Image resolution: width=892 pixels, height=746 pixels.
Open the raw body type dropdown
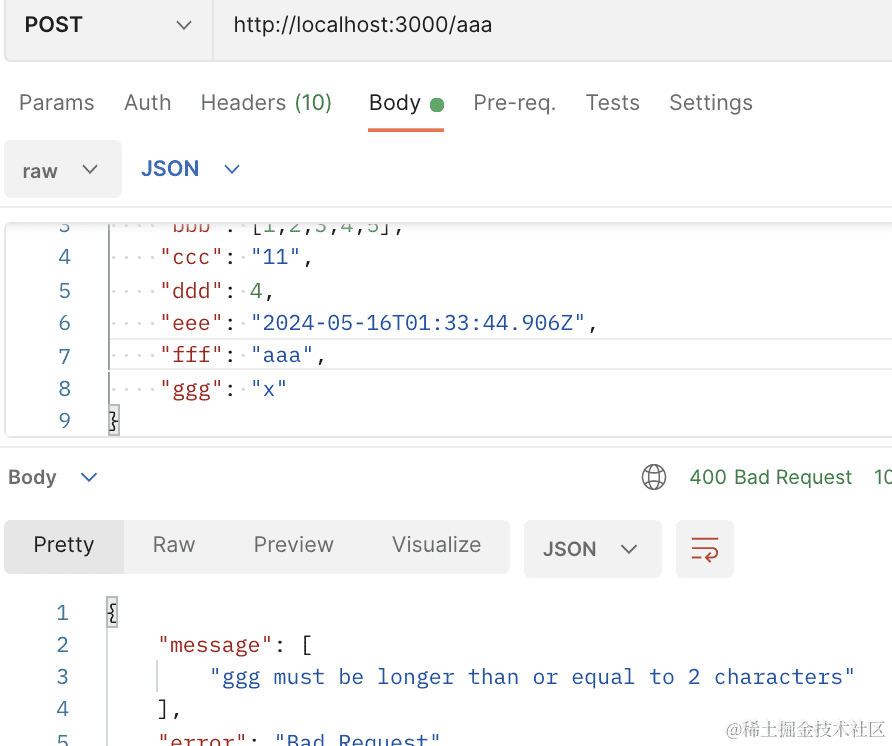pos(62,170)
